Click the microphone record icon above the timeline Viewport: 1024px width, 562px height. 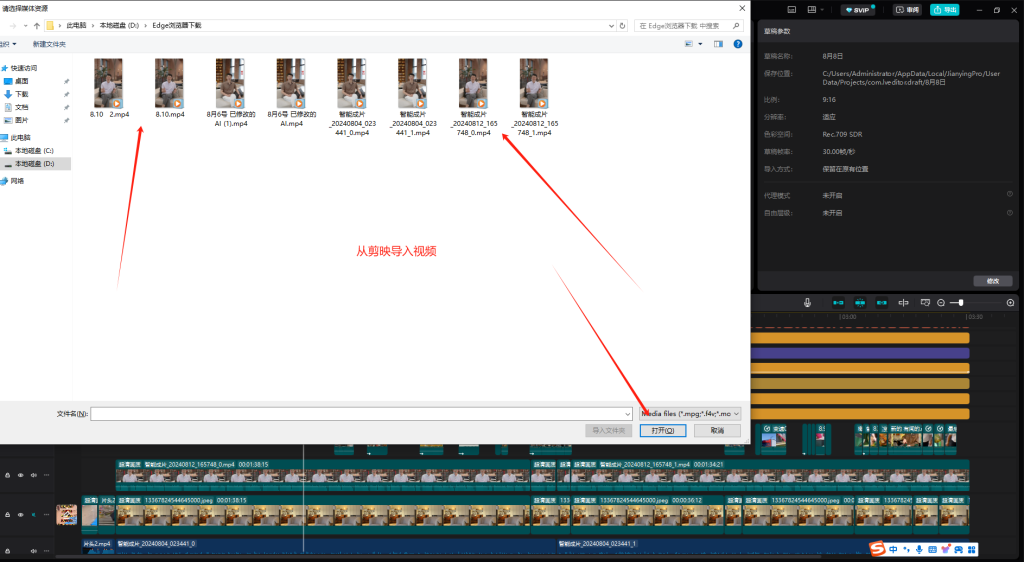pyautogui.click(x=807, y=303)
